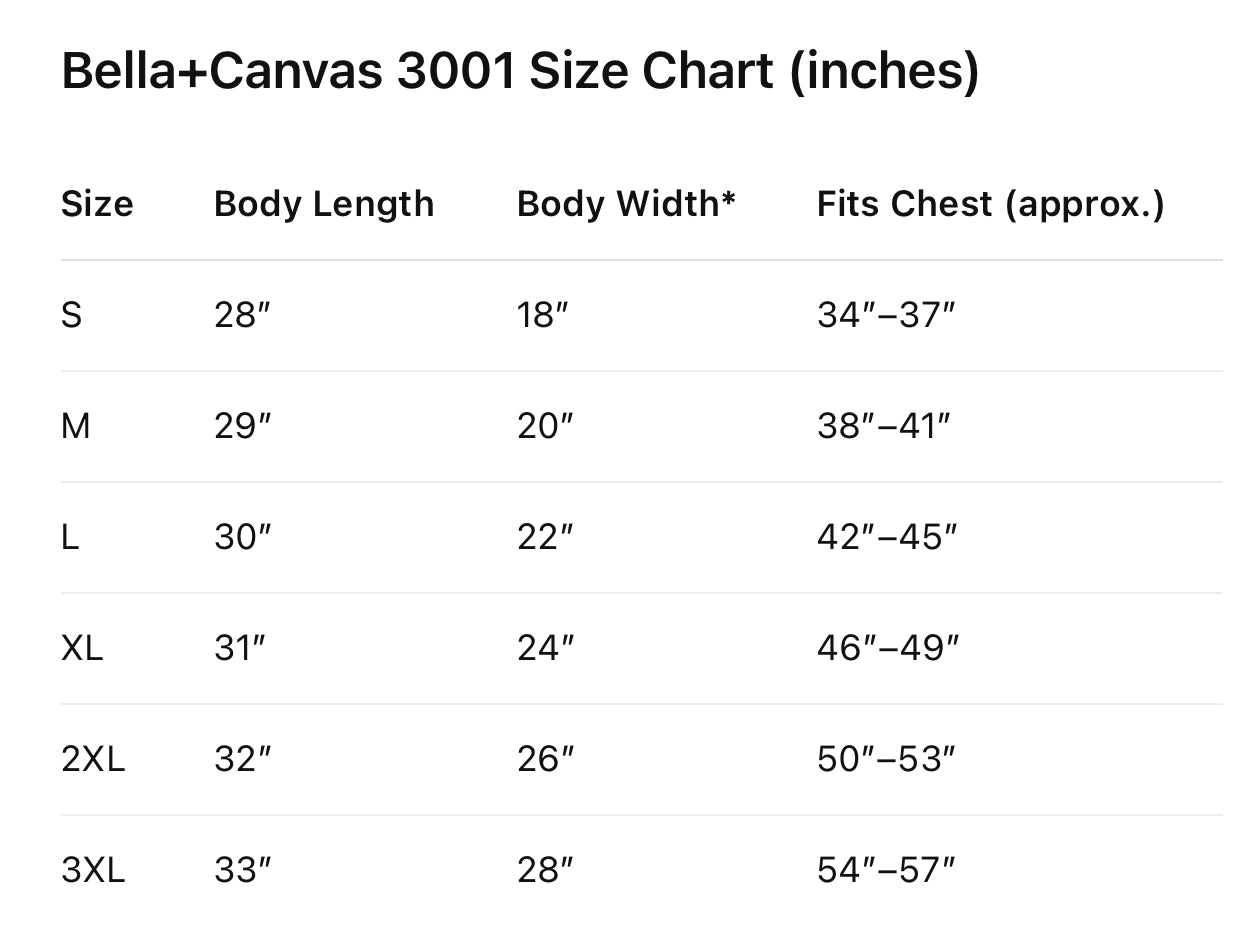Click the 50″–53″ chest range cell
This screenshot has height=945, width=1242.
886,760
